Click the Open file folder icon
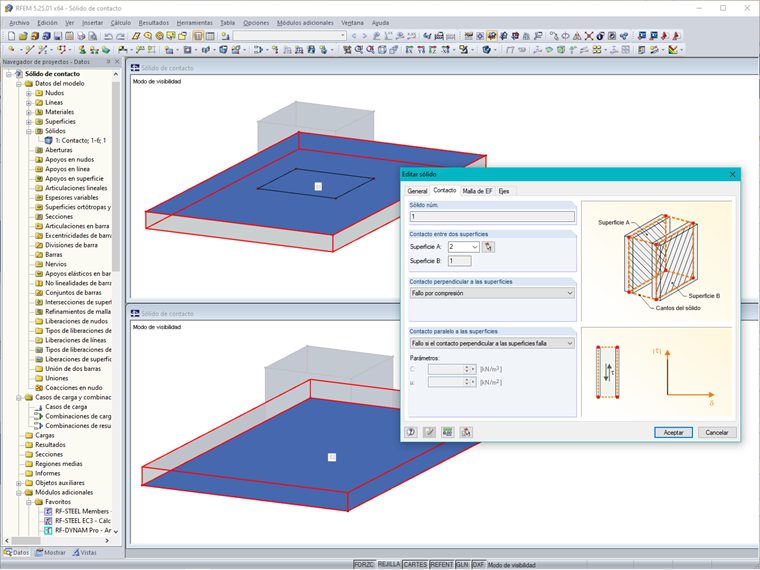The image size is (760, 570). (23, 36)
